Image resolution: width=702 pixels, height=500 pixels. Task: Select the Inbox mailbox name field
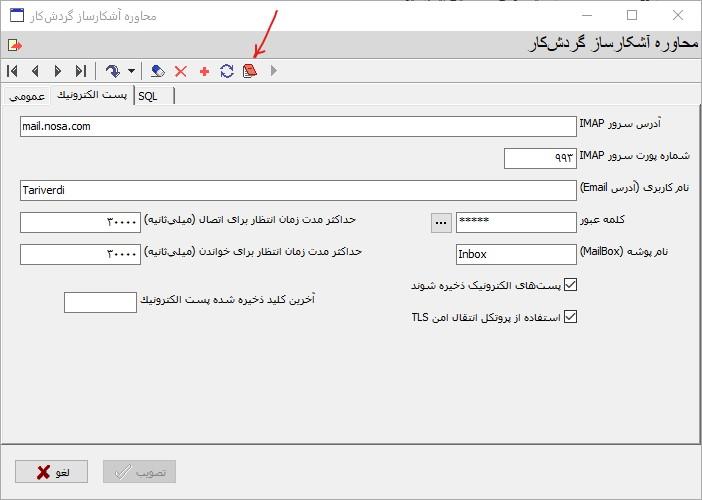[515, 254]
